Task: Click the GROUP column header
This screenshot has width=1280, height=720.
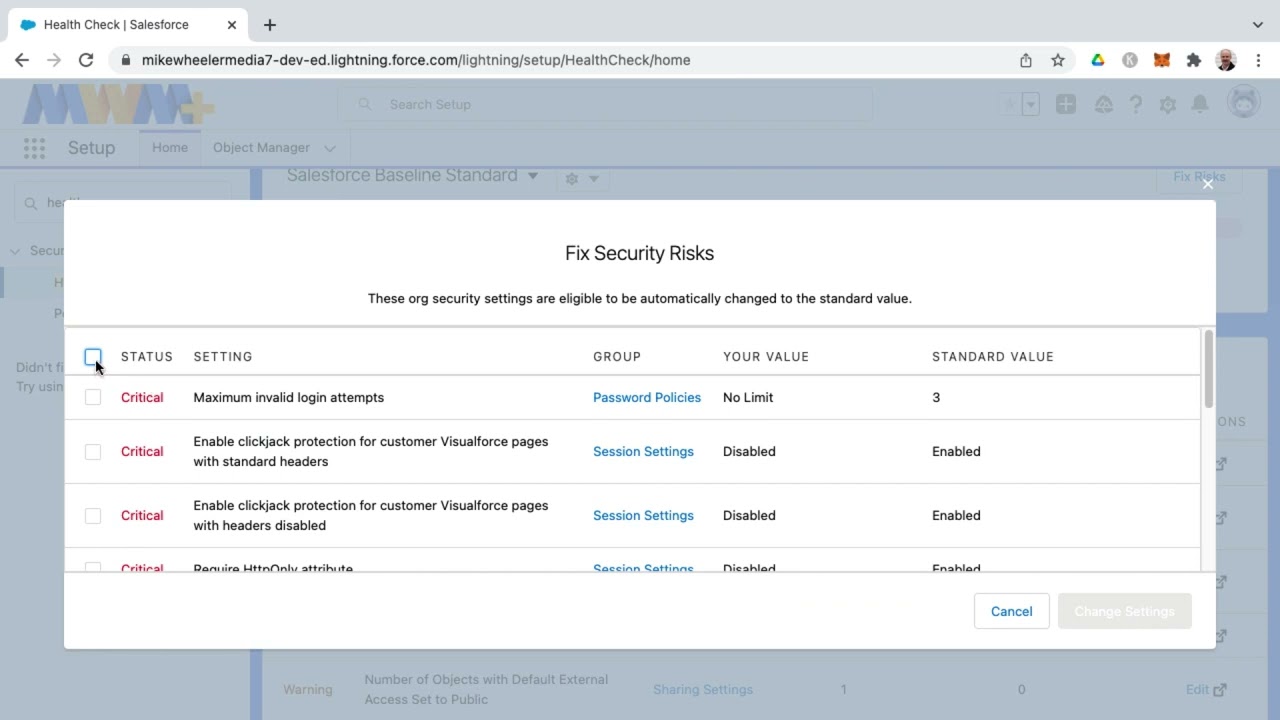Action: [617, 357]
